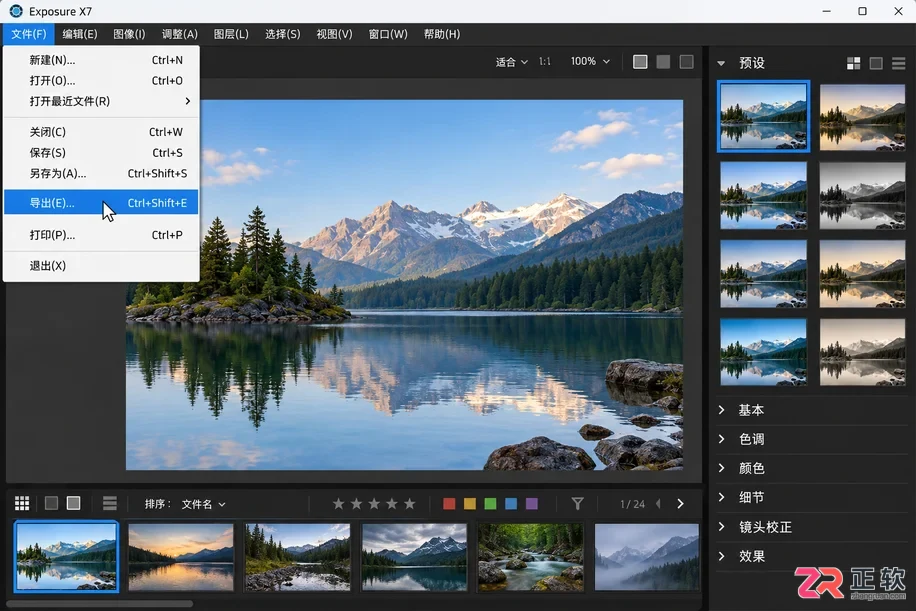This screenshot has width=916, height=611.
Task: Open the 100% zoom dropdown
Action: (590, 61)
